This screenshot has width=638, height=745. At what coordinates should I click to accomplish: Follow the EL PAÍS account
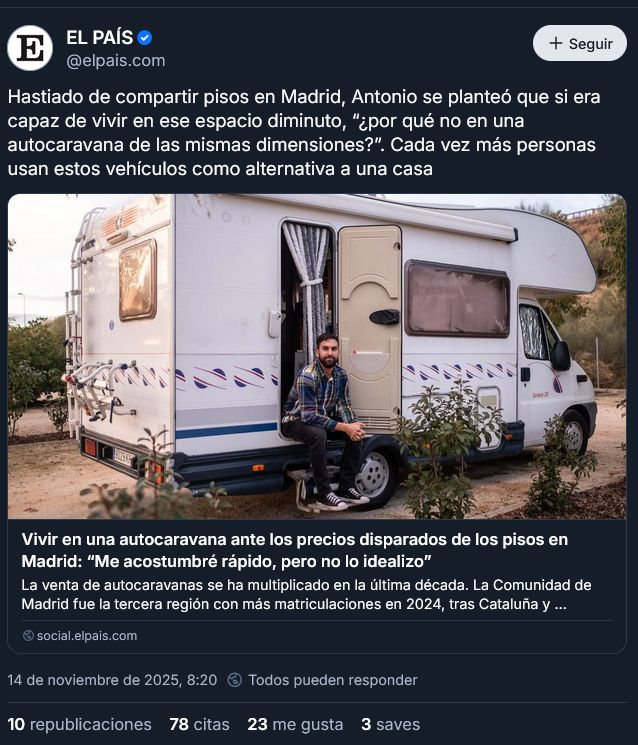580,43
